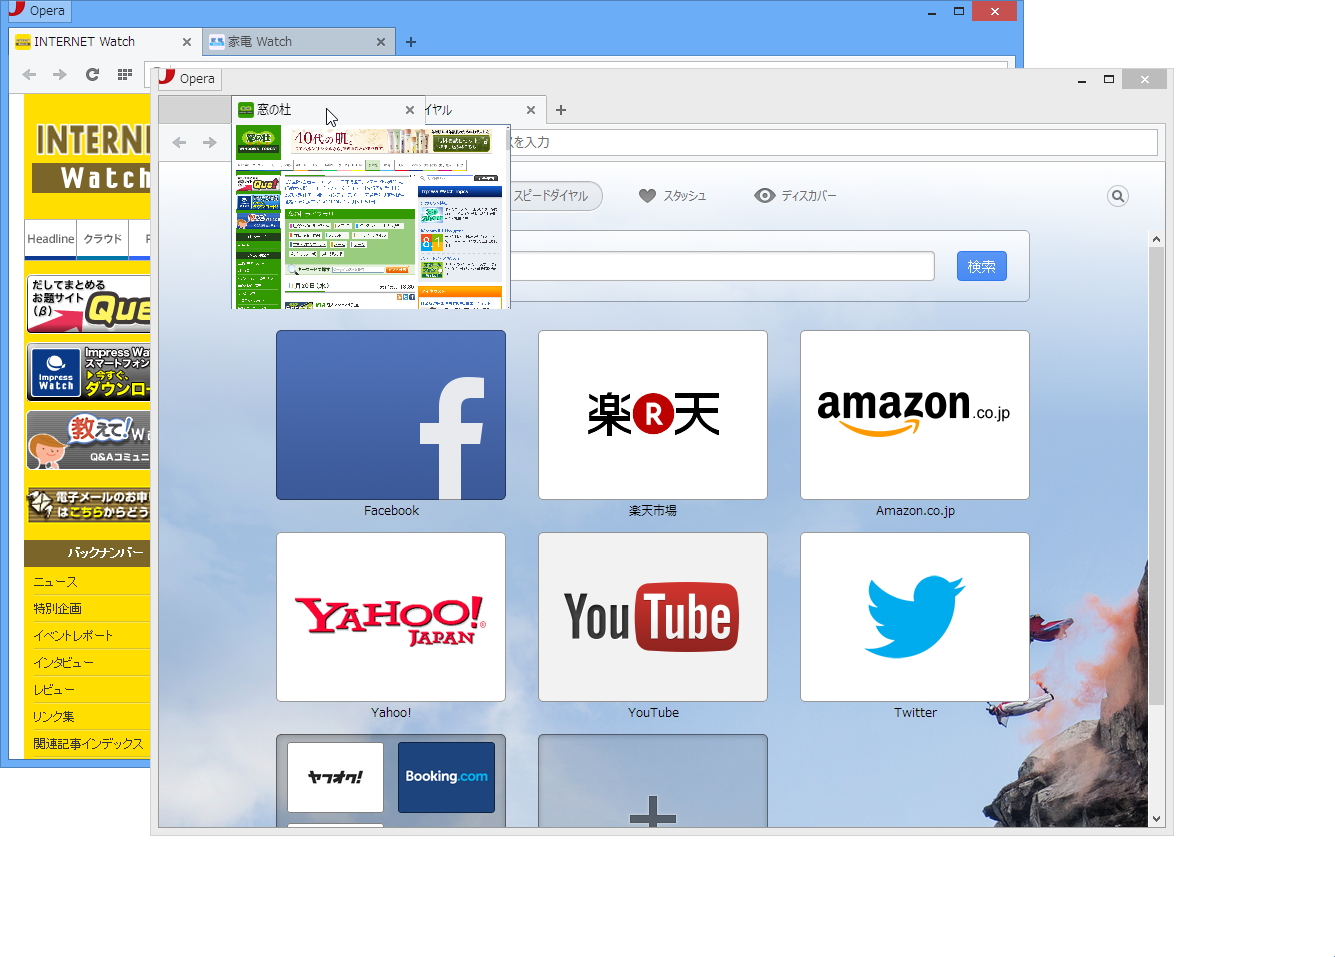Open 関連記事インデックス link
The height and width of the screenshot is (957, 1335).
coord(88,744)
